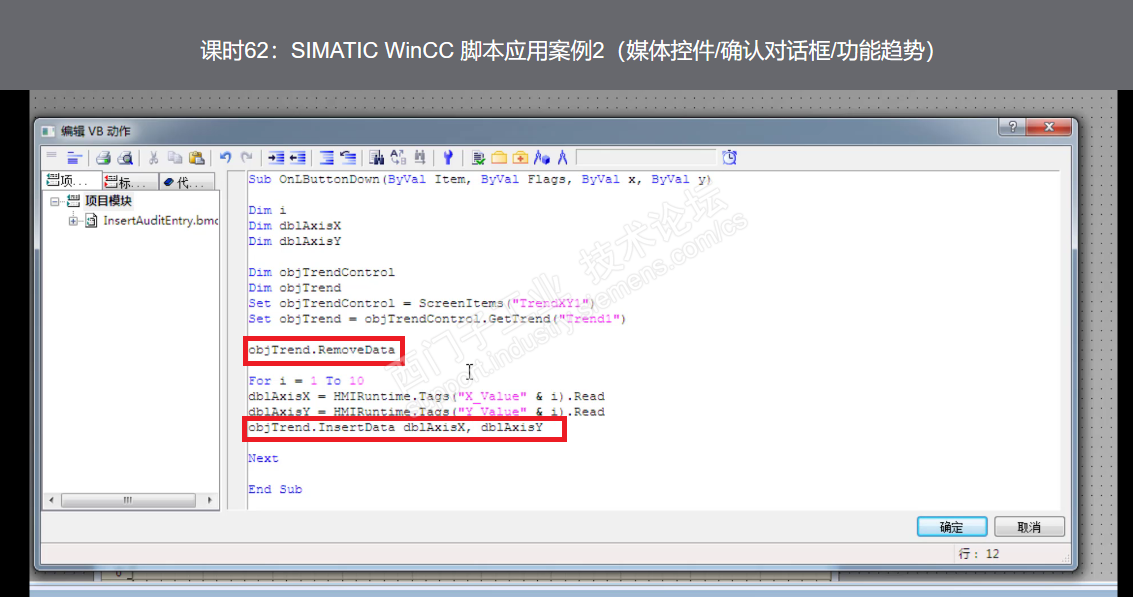Close the 编辑 VB 动作 dialog
The width and height of the screenshot is (1133, 597).
(1049, 127)
